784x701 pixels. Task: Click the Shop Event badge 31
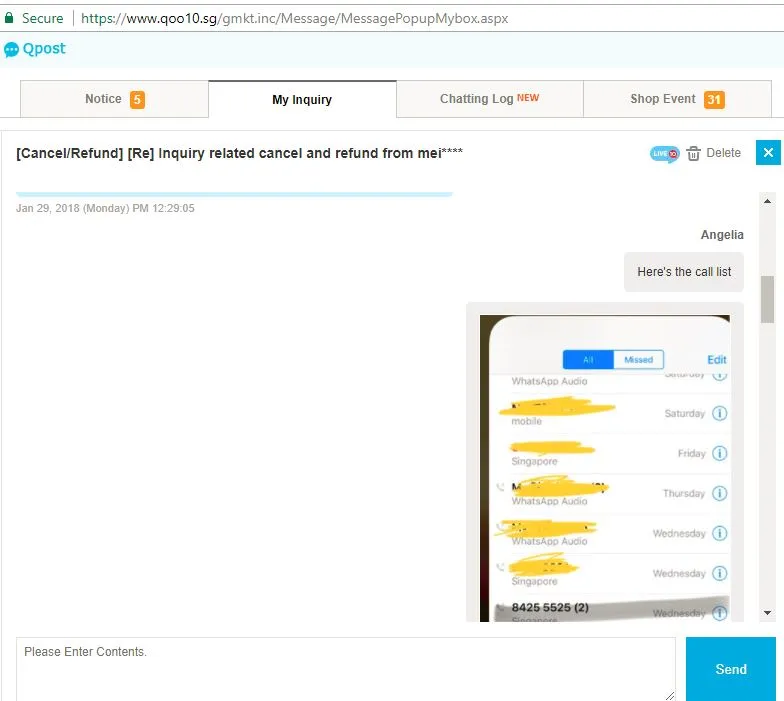(x=714, y=99)
